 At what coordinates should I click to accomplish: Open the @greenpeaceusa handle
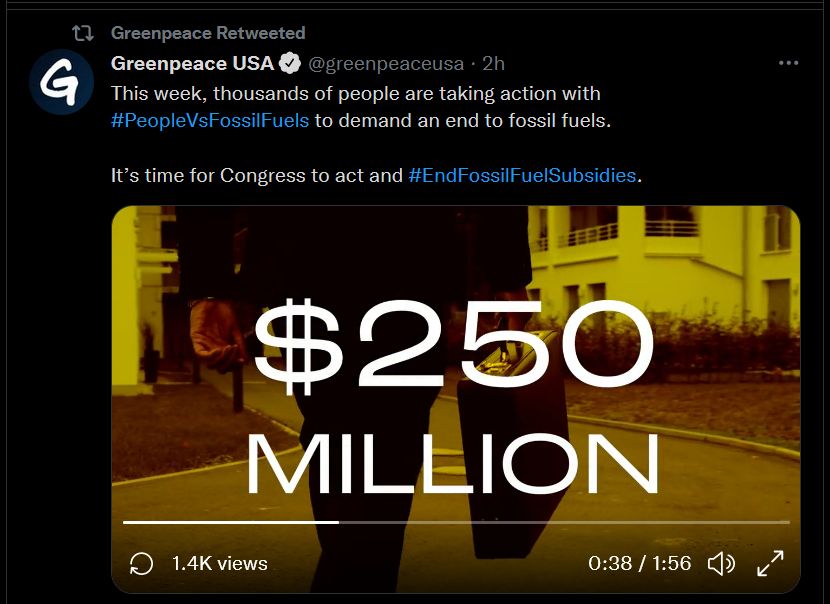tap(385, 63)
